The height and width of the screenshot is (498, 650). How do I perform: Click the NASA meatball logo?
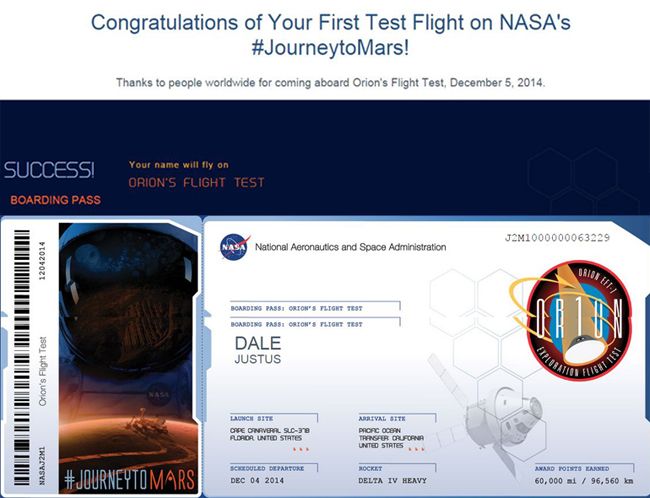(x=235, y=247)
